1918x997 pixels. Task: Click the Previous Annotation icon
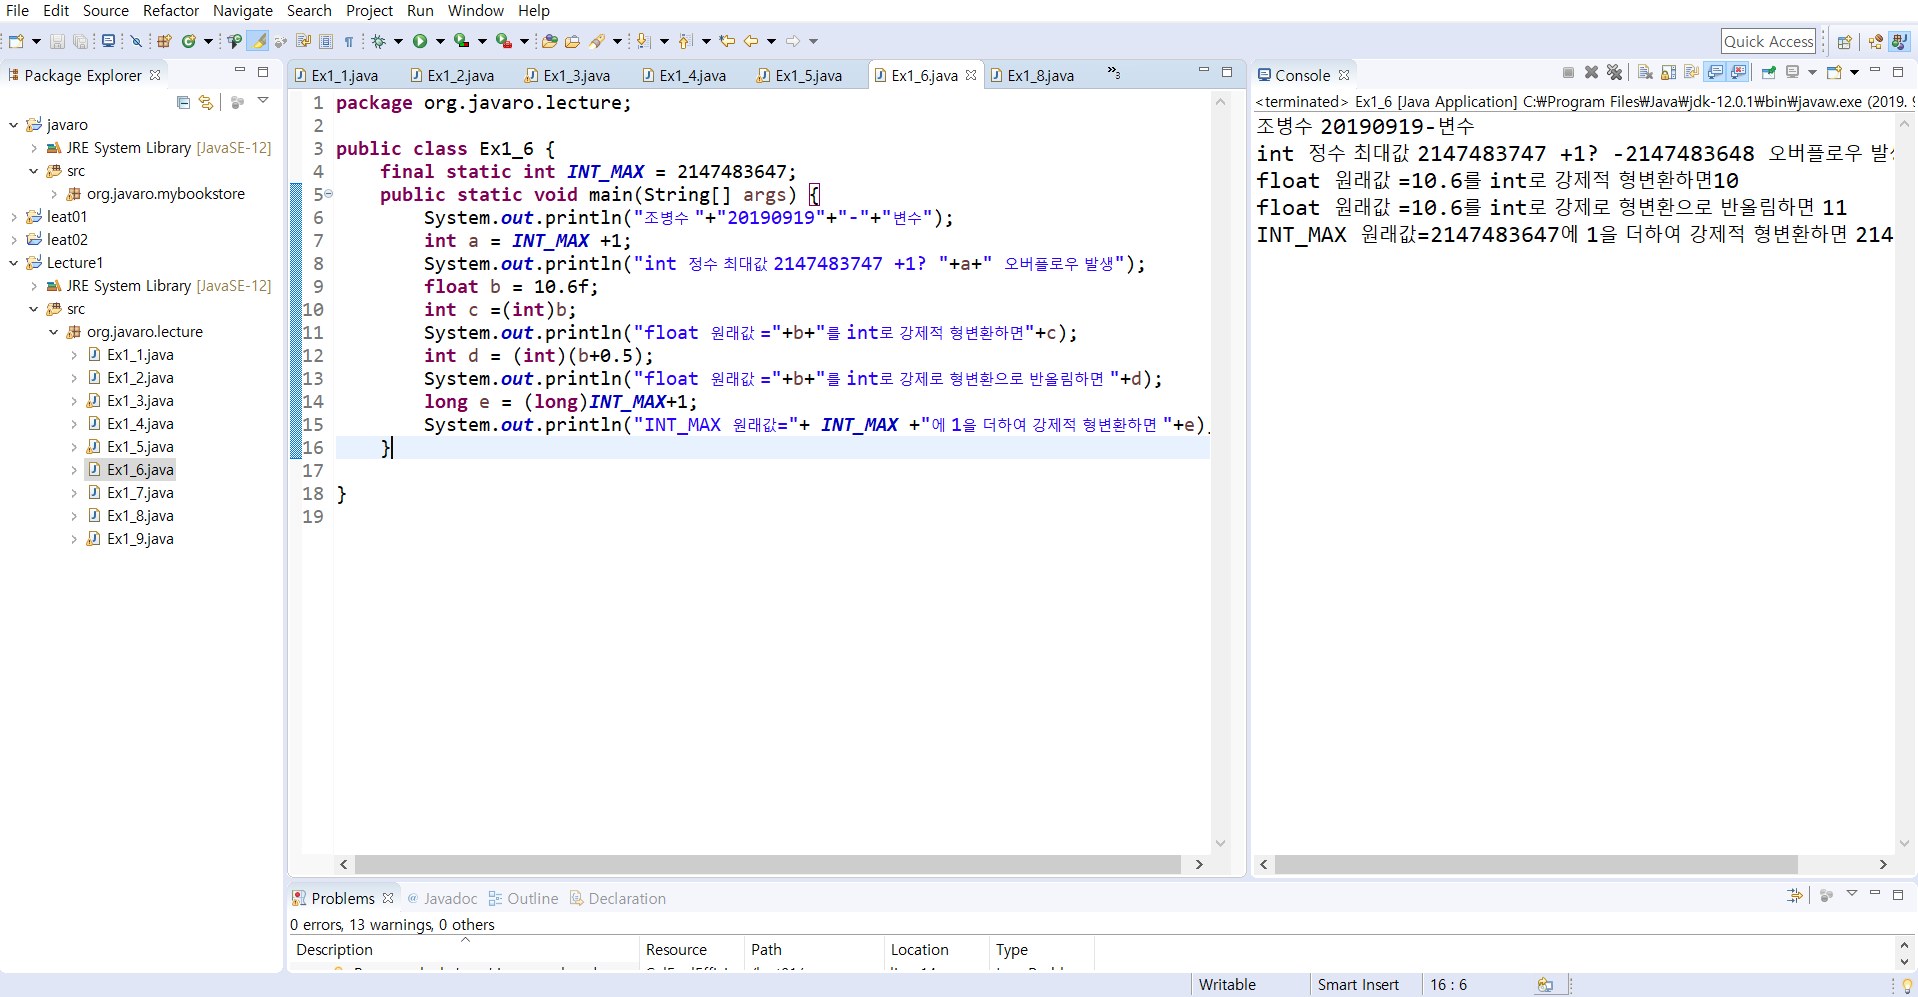point(685,41)
